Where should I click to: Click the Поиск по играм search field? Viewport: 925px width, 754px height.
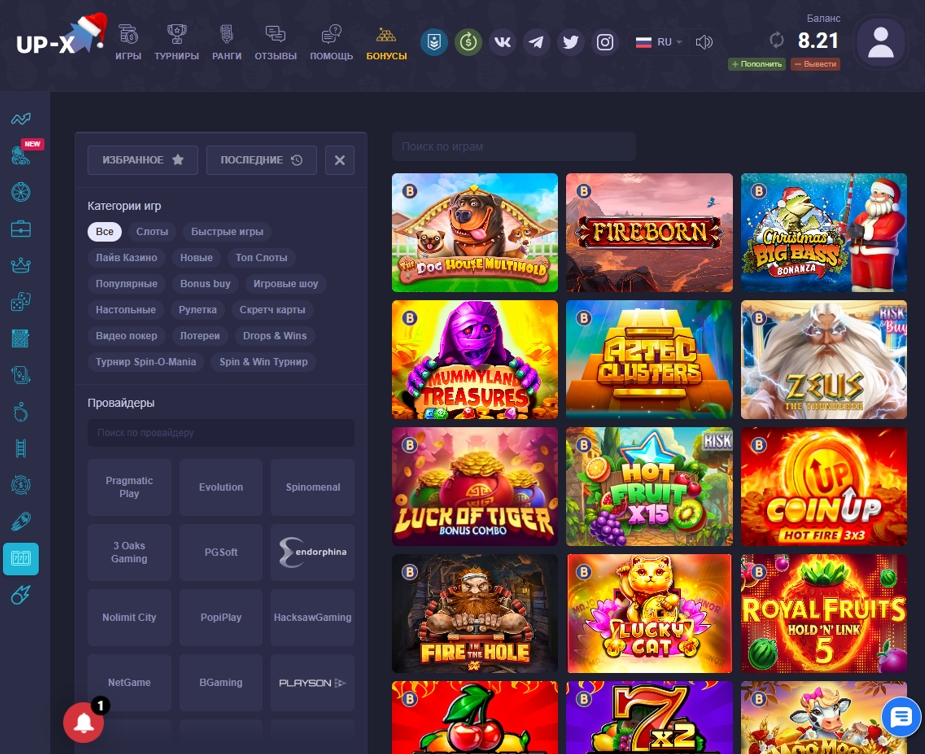pos(514,146)
